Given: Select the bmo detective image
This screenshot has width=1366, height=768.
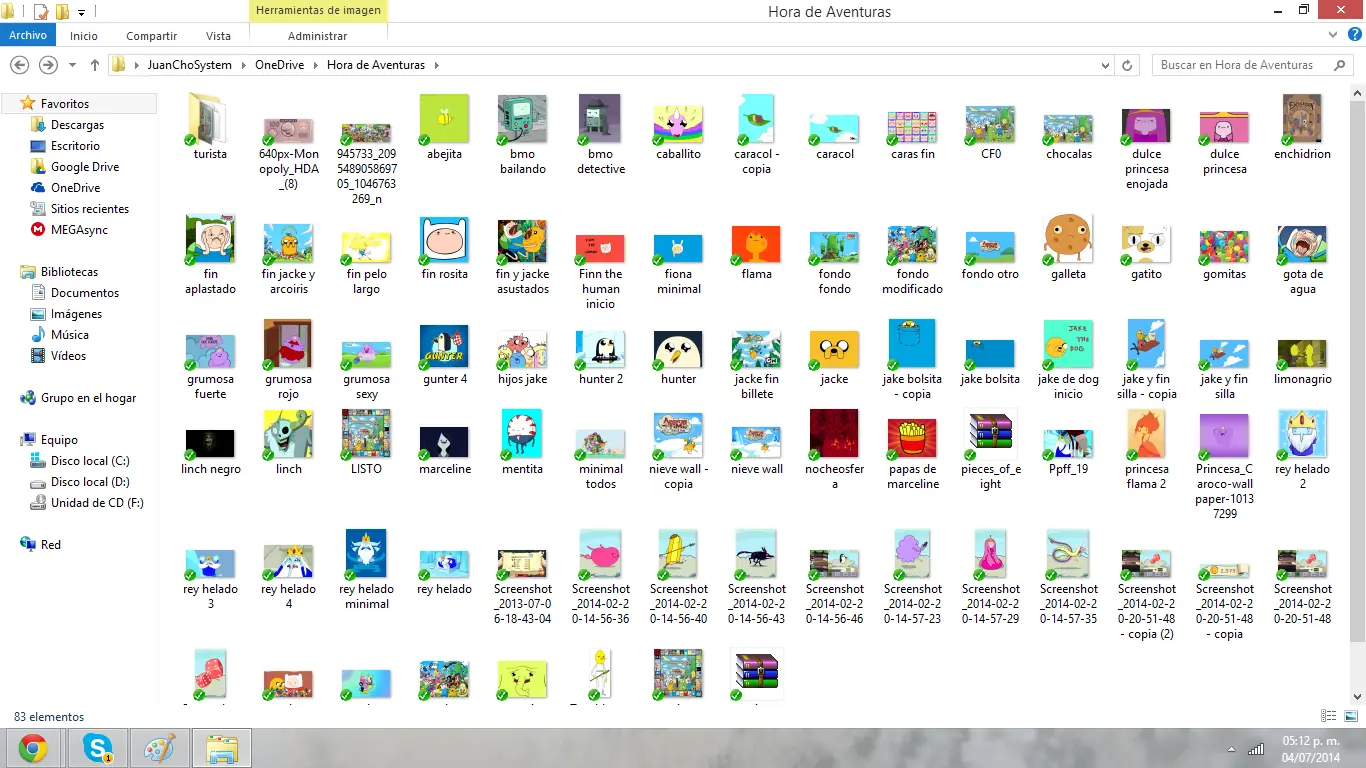Looking at the screenshot, I should (600, 134).
